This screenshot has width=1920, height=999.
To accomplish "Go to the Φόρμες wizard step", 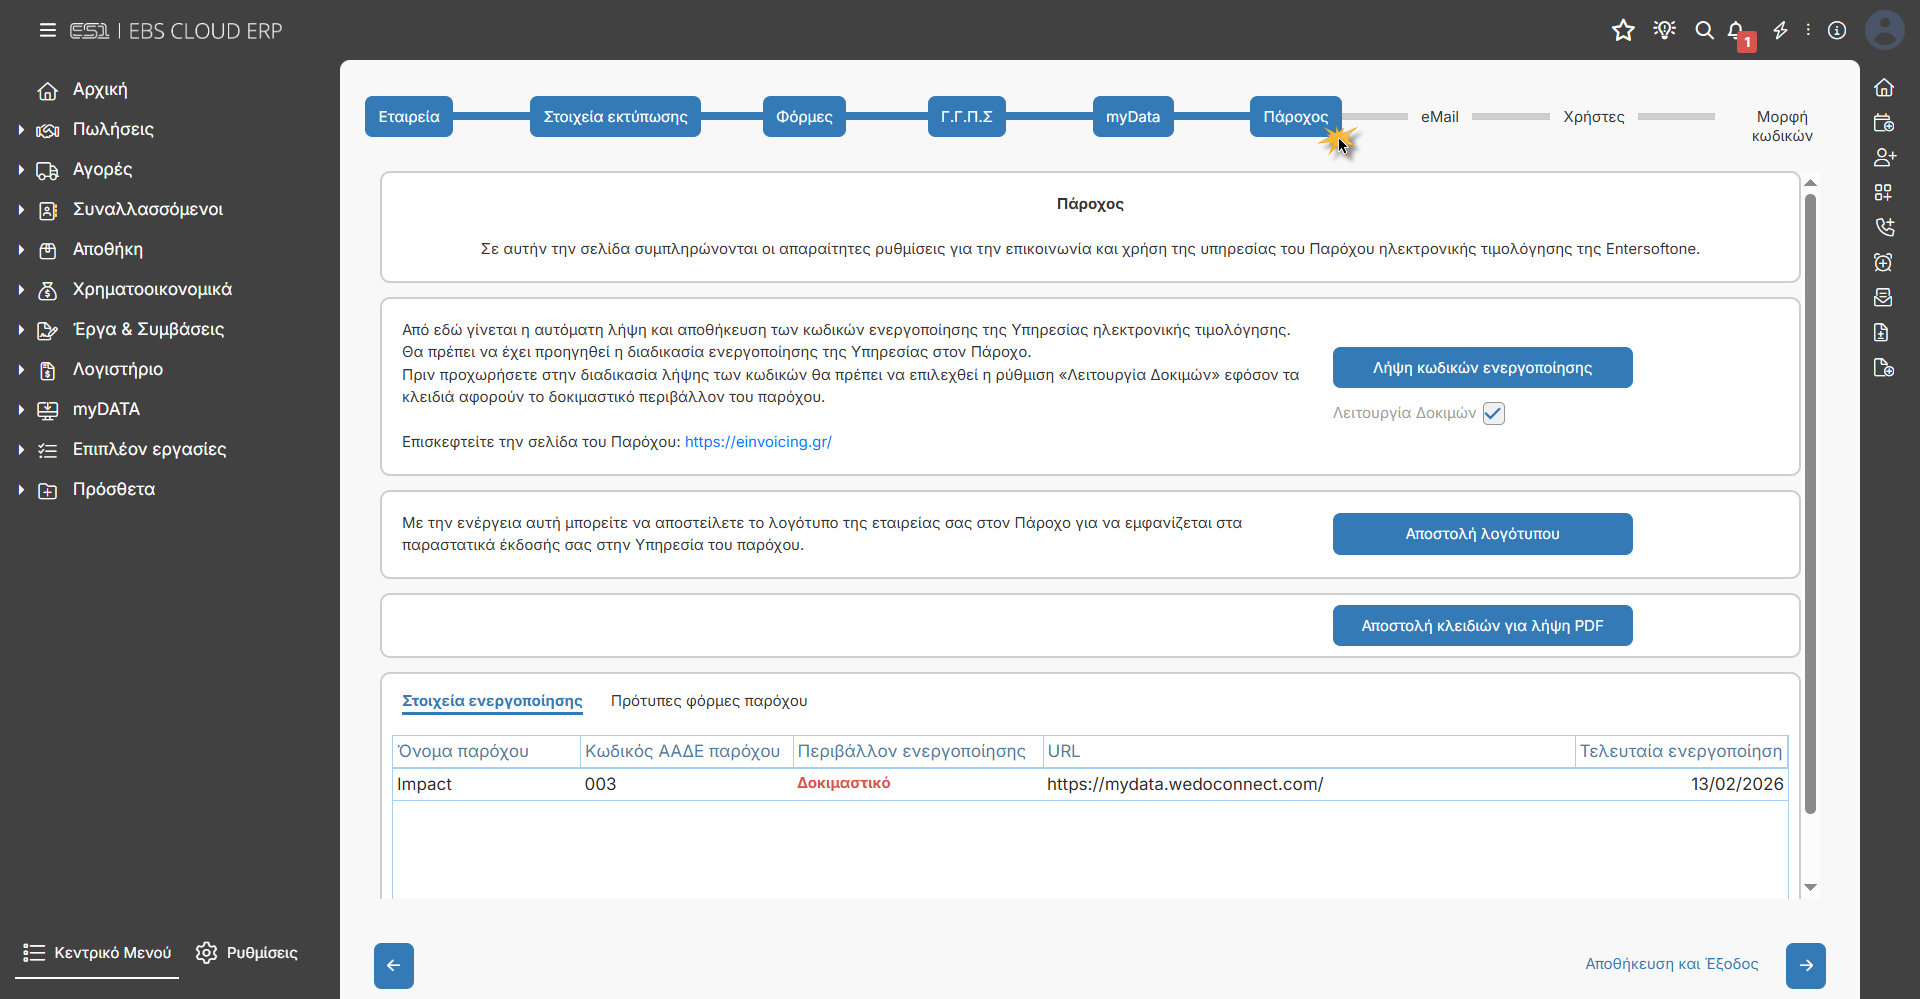I will tap(804, 117).
